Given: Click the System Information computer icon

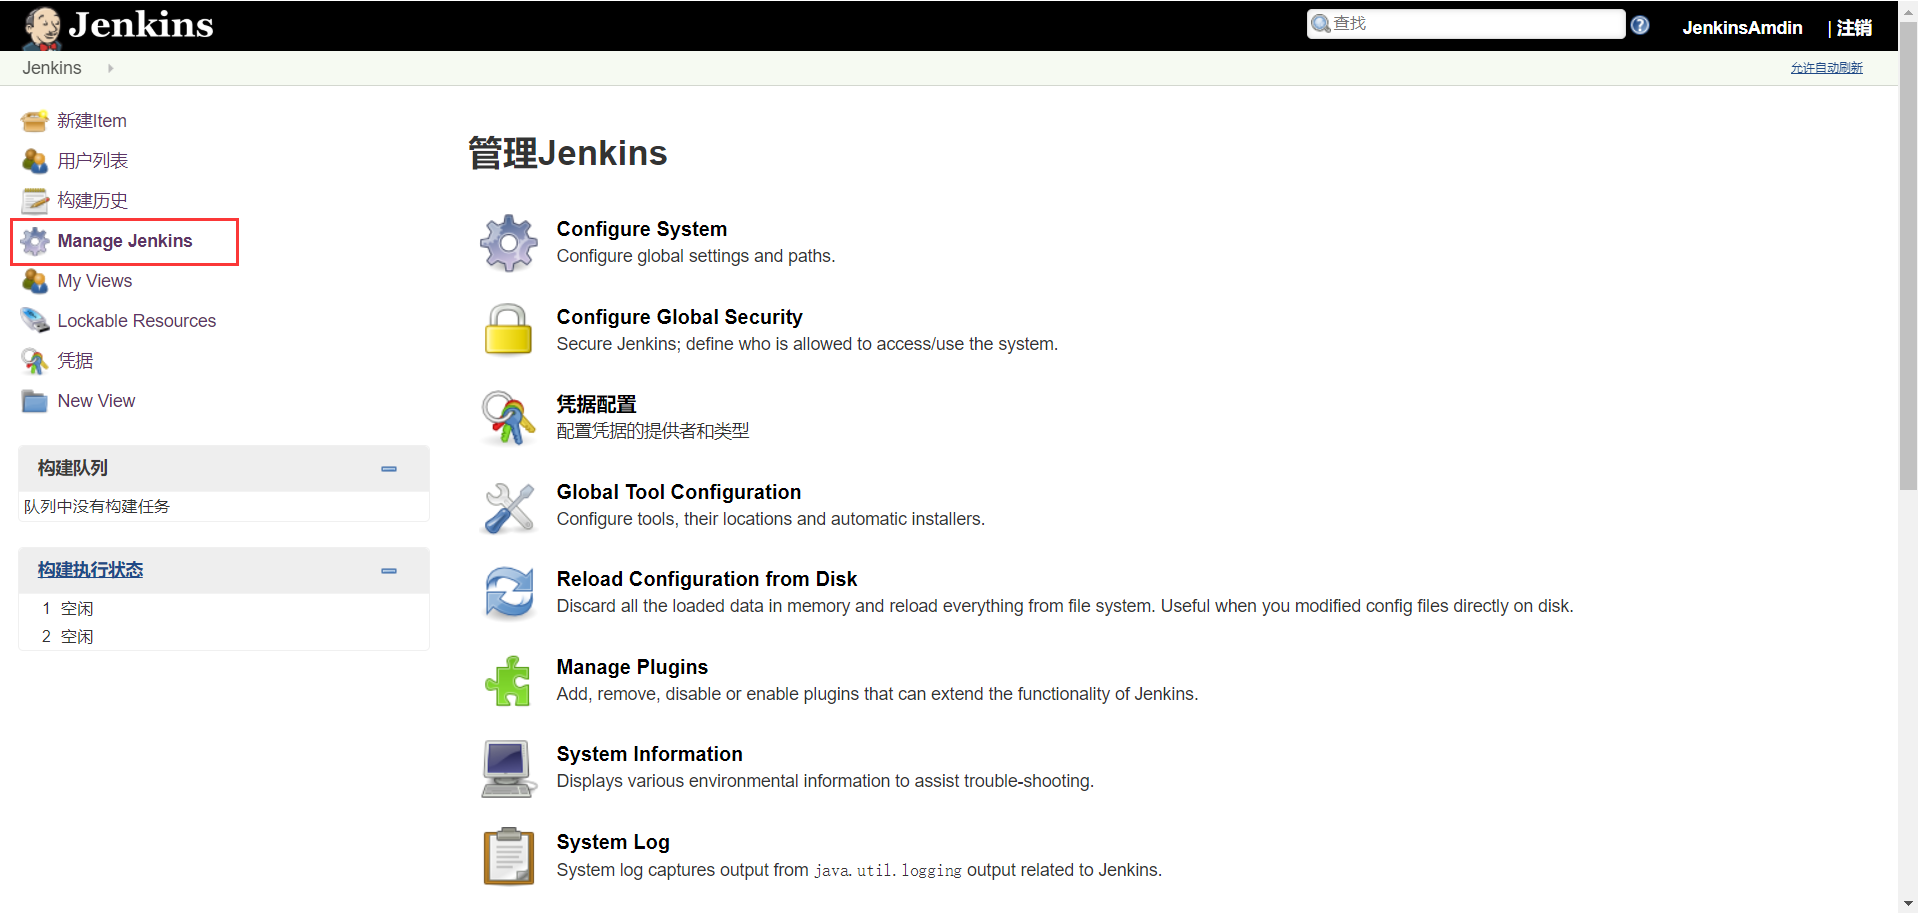Looking at the screenshot, I should [508, 768].
